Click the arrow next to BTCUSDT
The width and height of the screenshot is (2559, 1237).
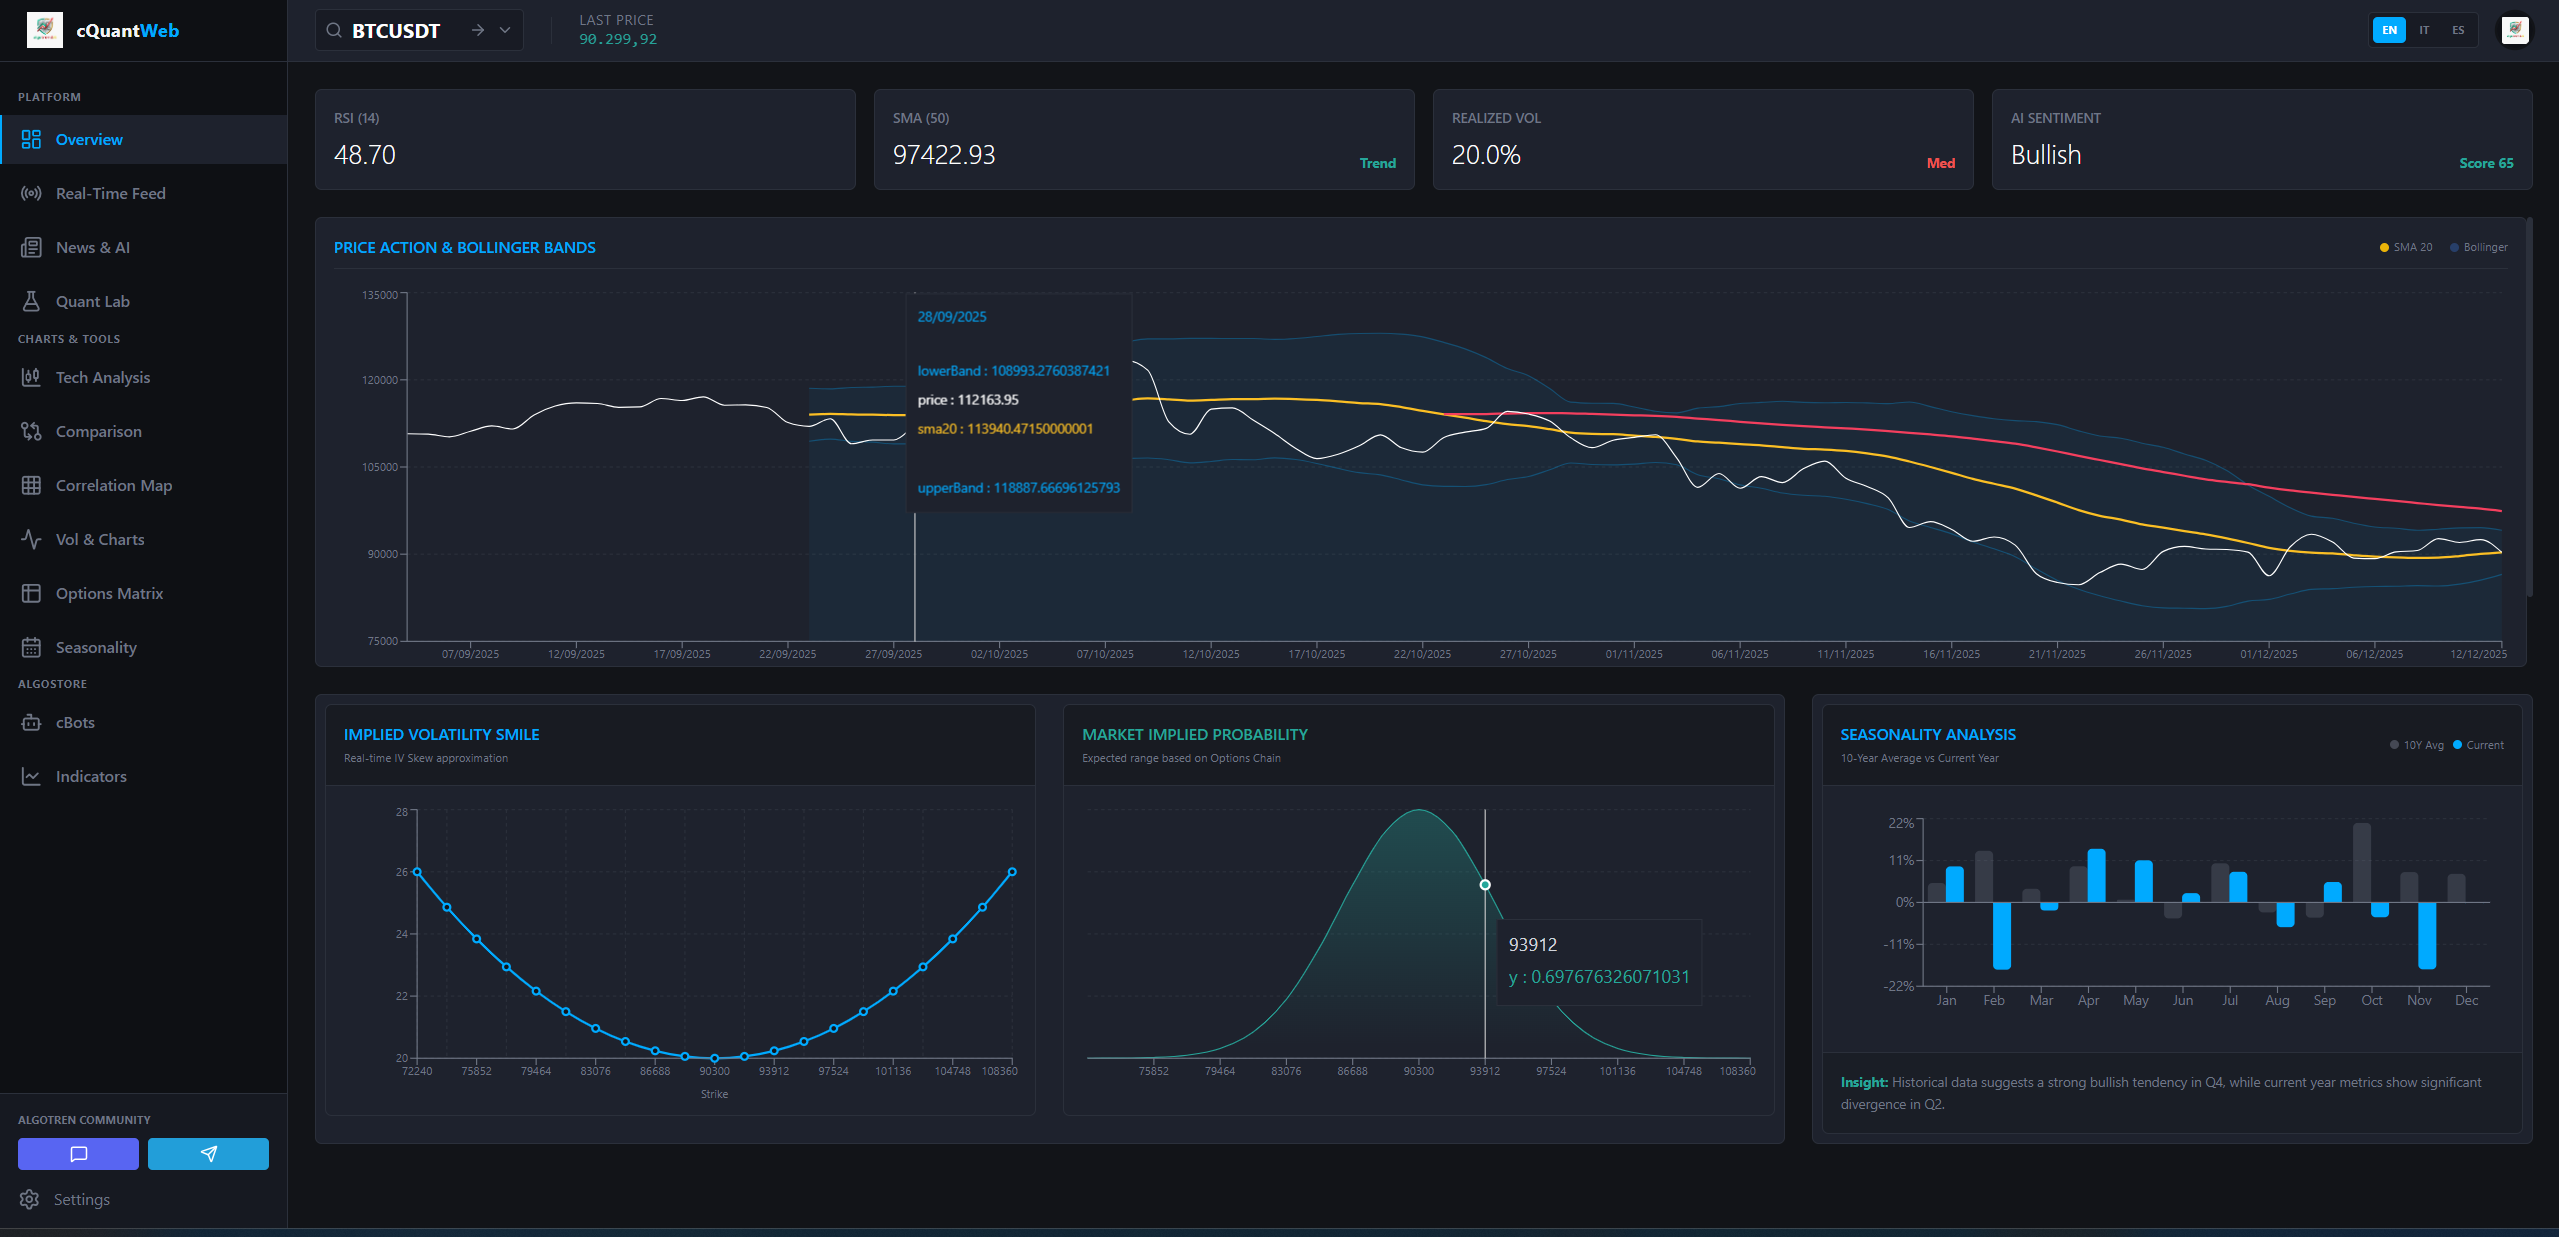[478, 30]
